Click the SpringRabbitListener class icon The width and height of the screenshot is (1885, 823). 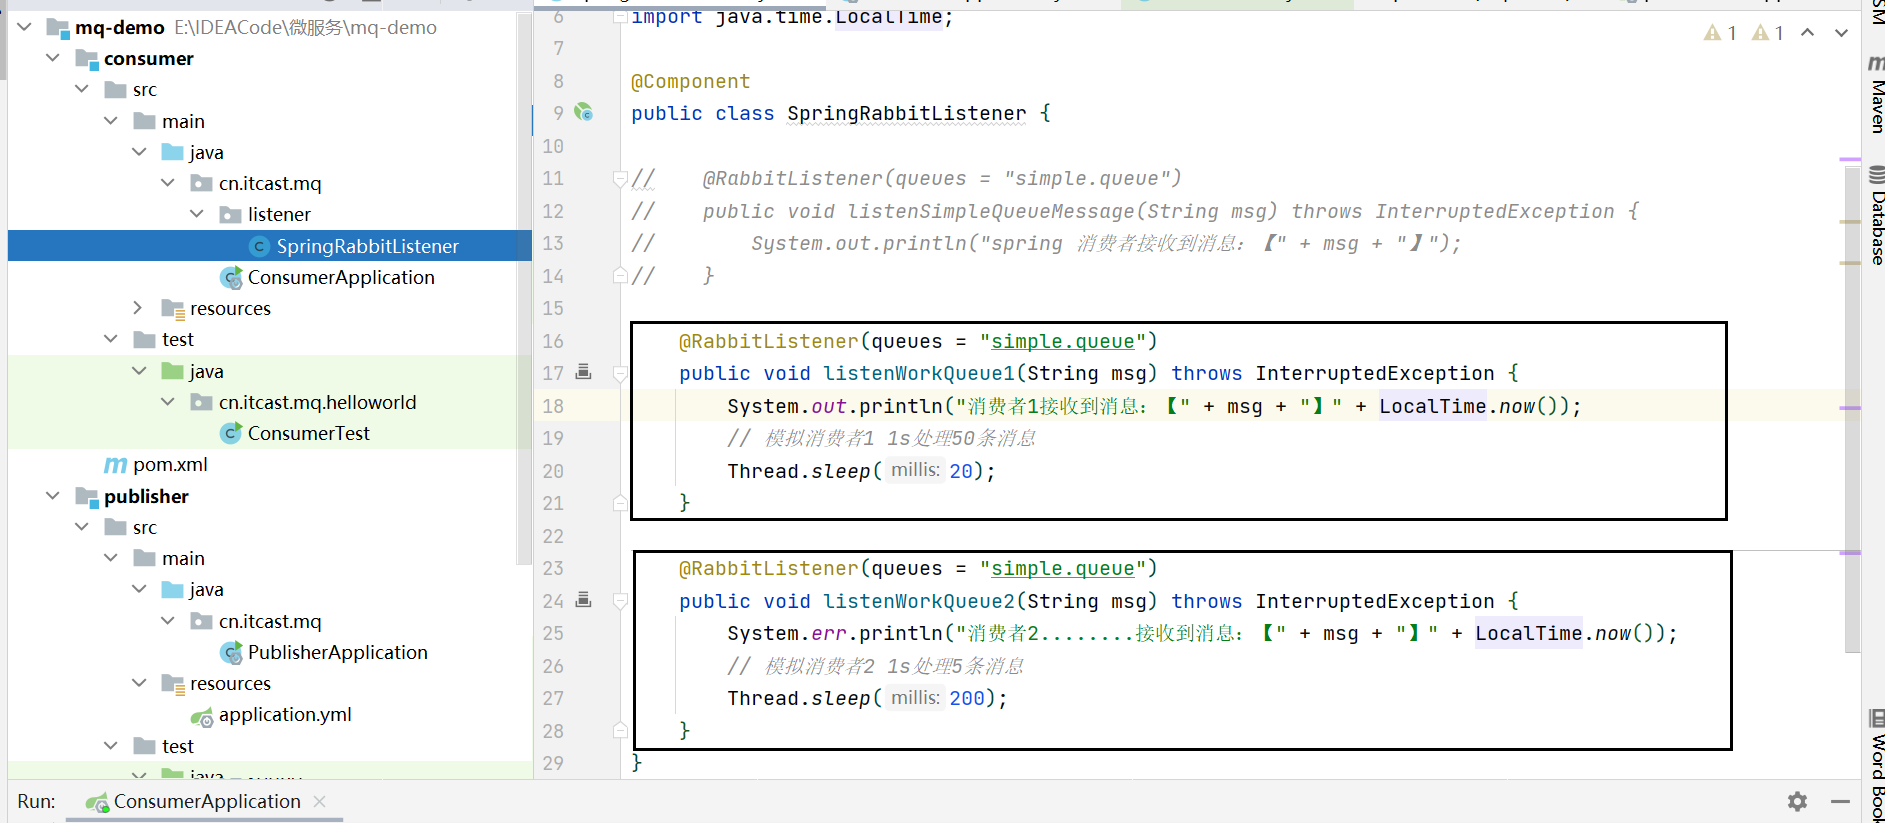coord(260,246)
